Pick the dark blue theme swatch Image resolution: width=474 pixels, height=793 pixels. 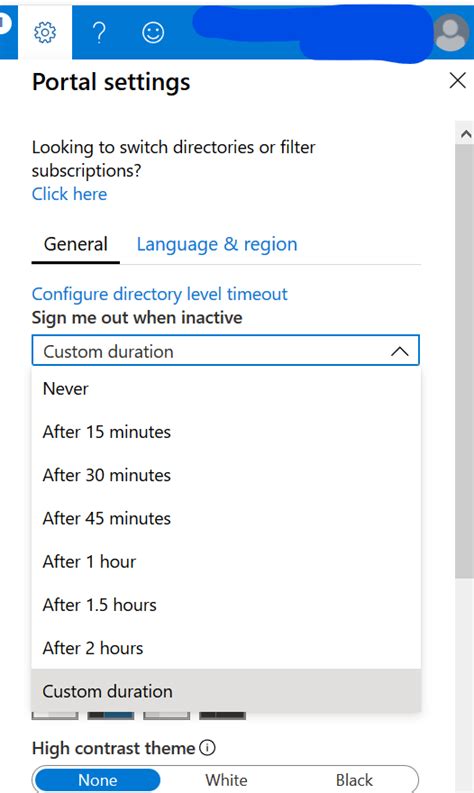111,715
